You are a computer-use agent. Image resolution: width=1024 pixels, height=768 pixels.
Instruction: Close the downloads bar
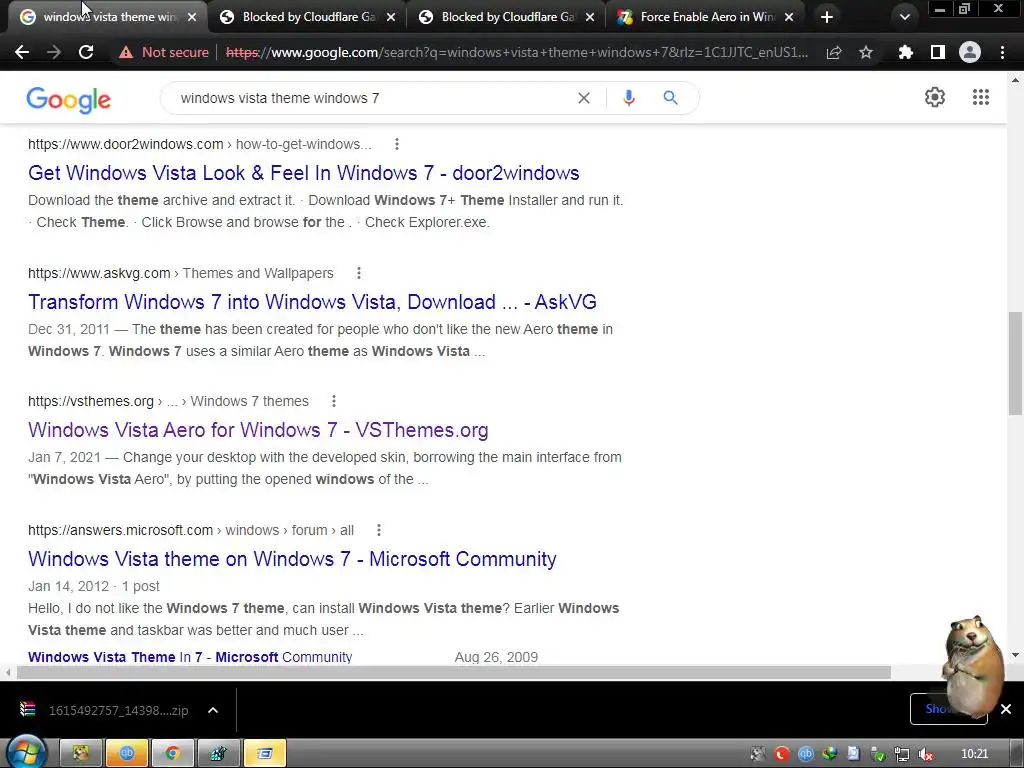click(x=1006, y=709)
